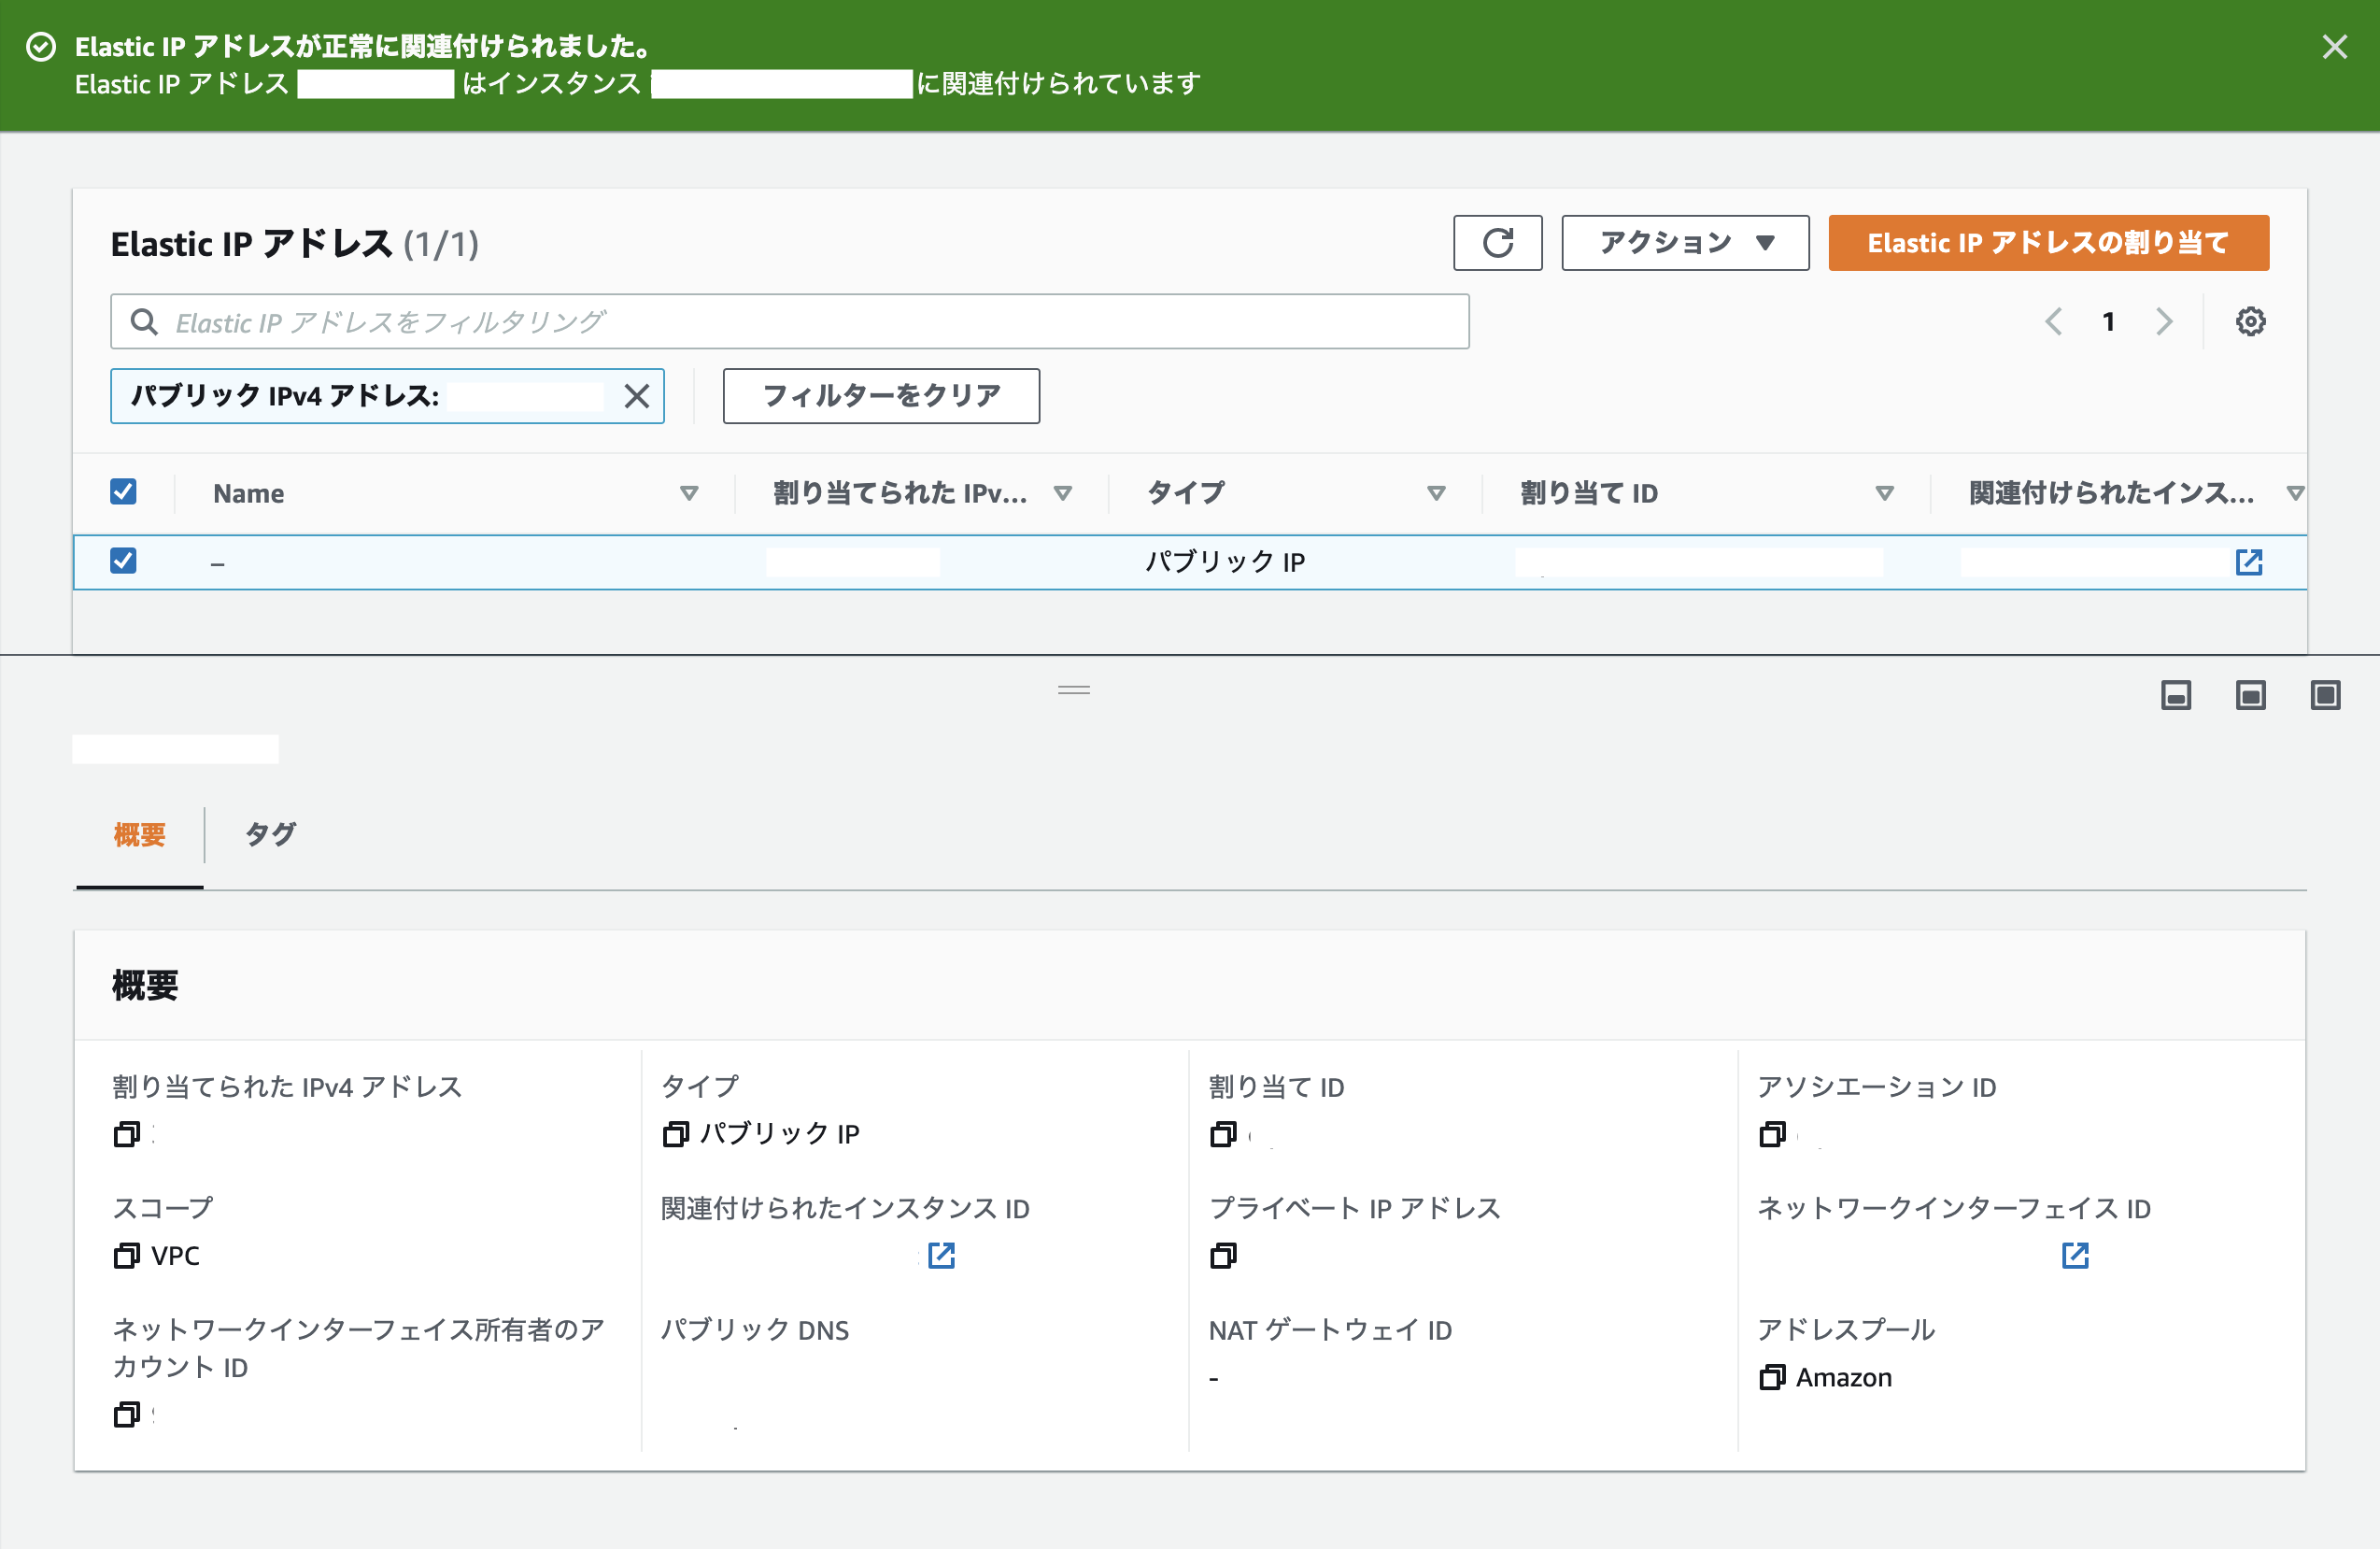Image resolution: width=2380 pixels, height=1549 pixels.
Task: Click the split panel resize handle
Action: (x=1074, y=690)
